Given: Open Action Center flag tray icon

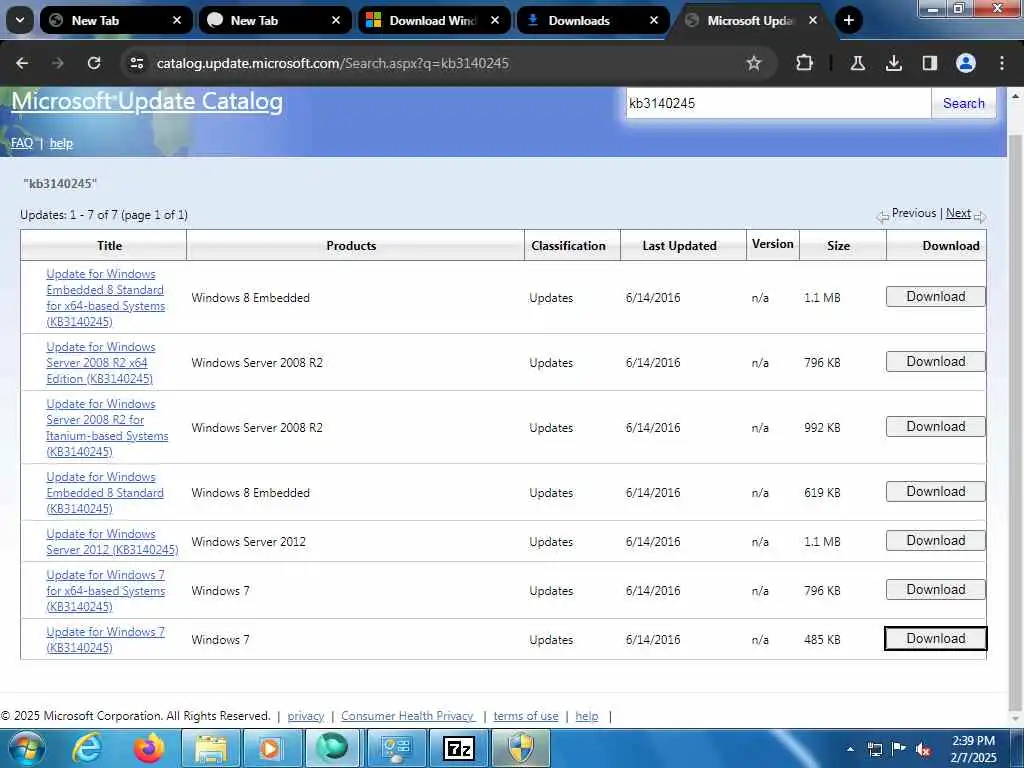Looking at the screenshot, I should click(x=899, y=748).
